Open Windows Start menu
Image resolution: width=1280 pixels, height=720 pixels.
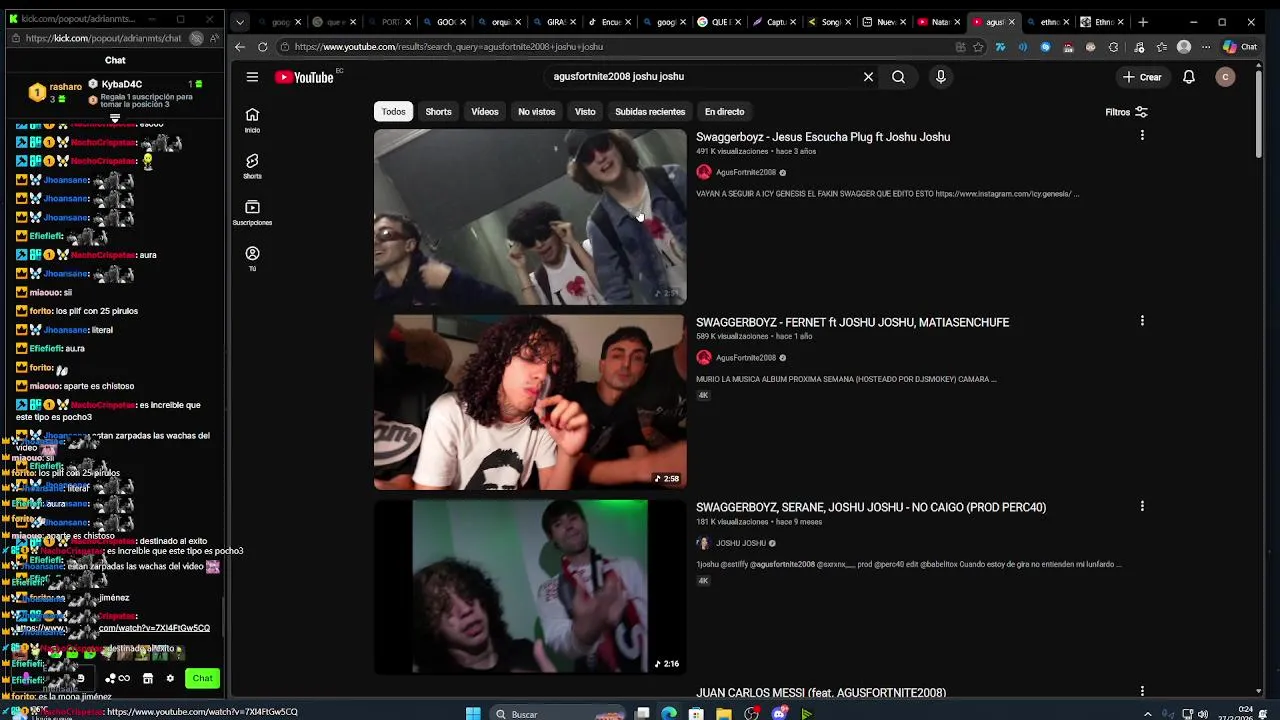click(x=473, y=713)
